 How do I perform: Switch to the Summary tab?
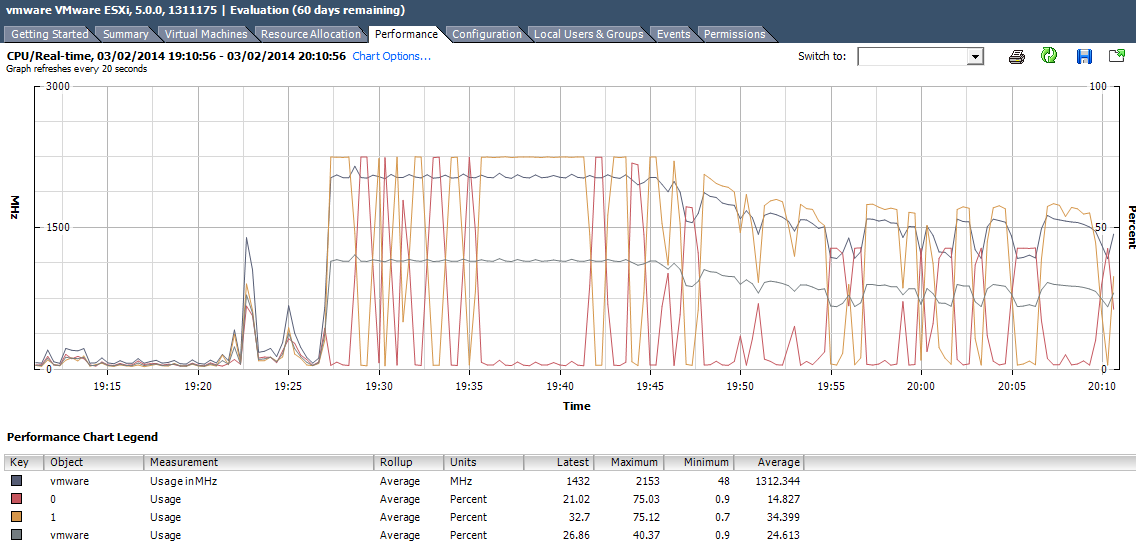point(125,34)
